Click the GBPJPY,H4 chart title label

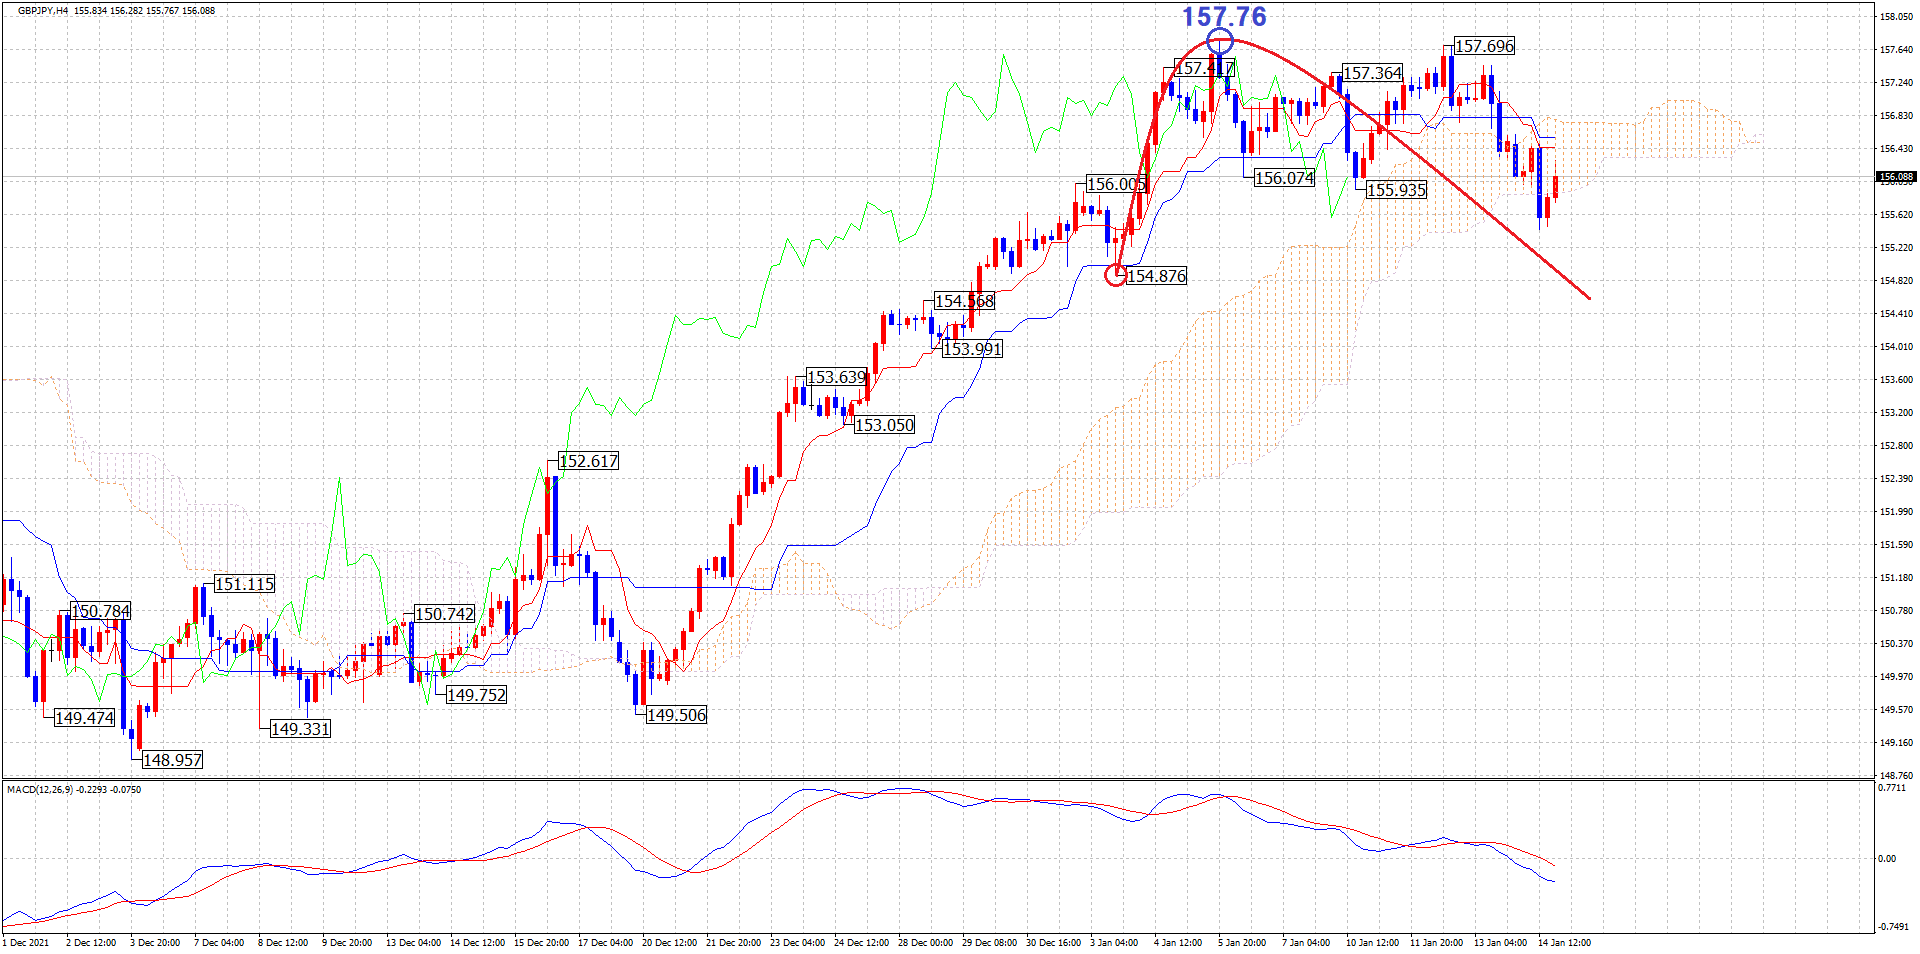click(x=43, y=11)
